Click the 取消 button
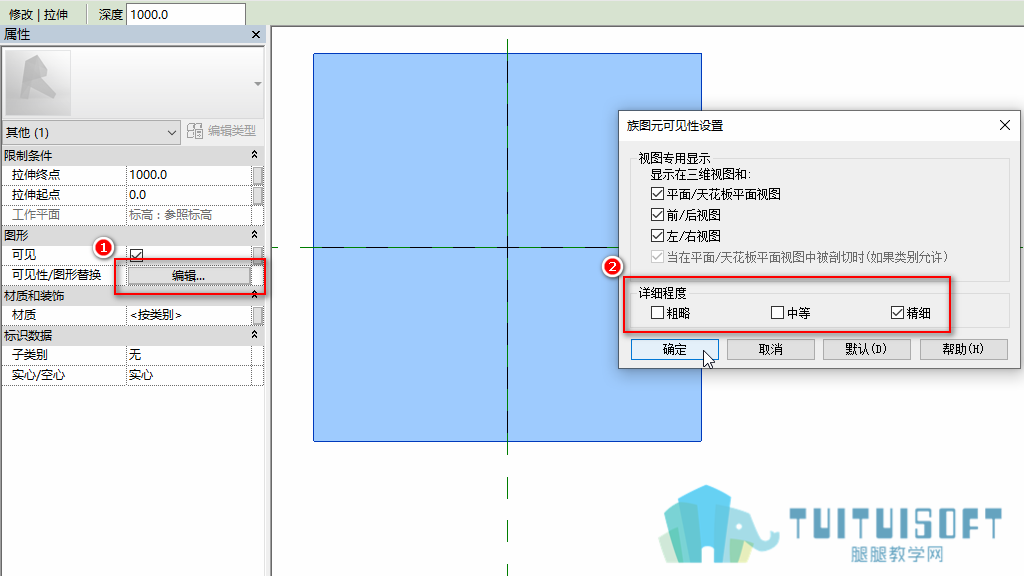 tap(771, 349)
